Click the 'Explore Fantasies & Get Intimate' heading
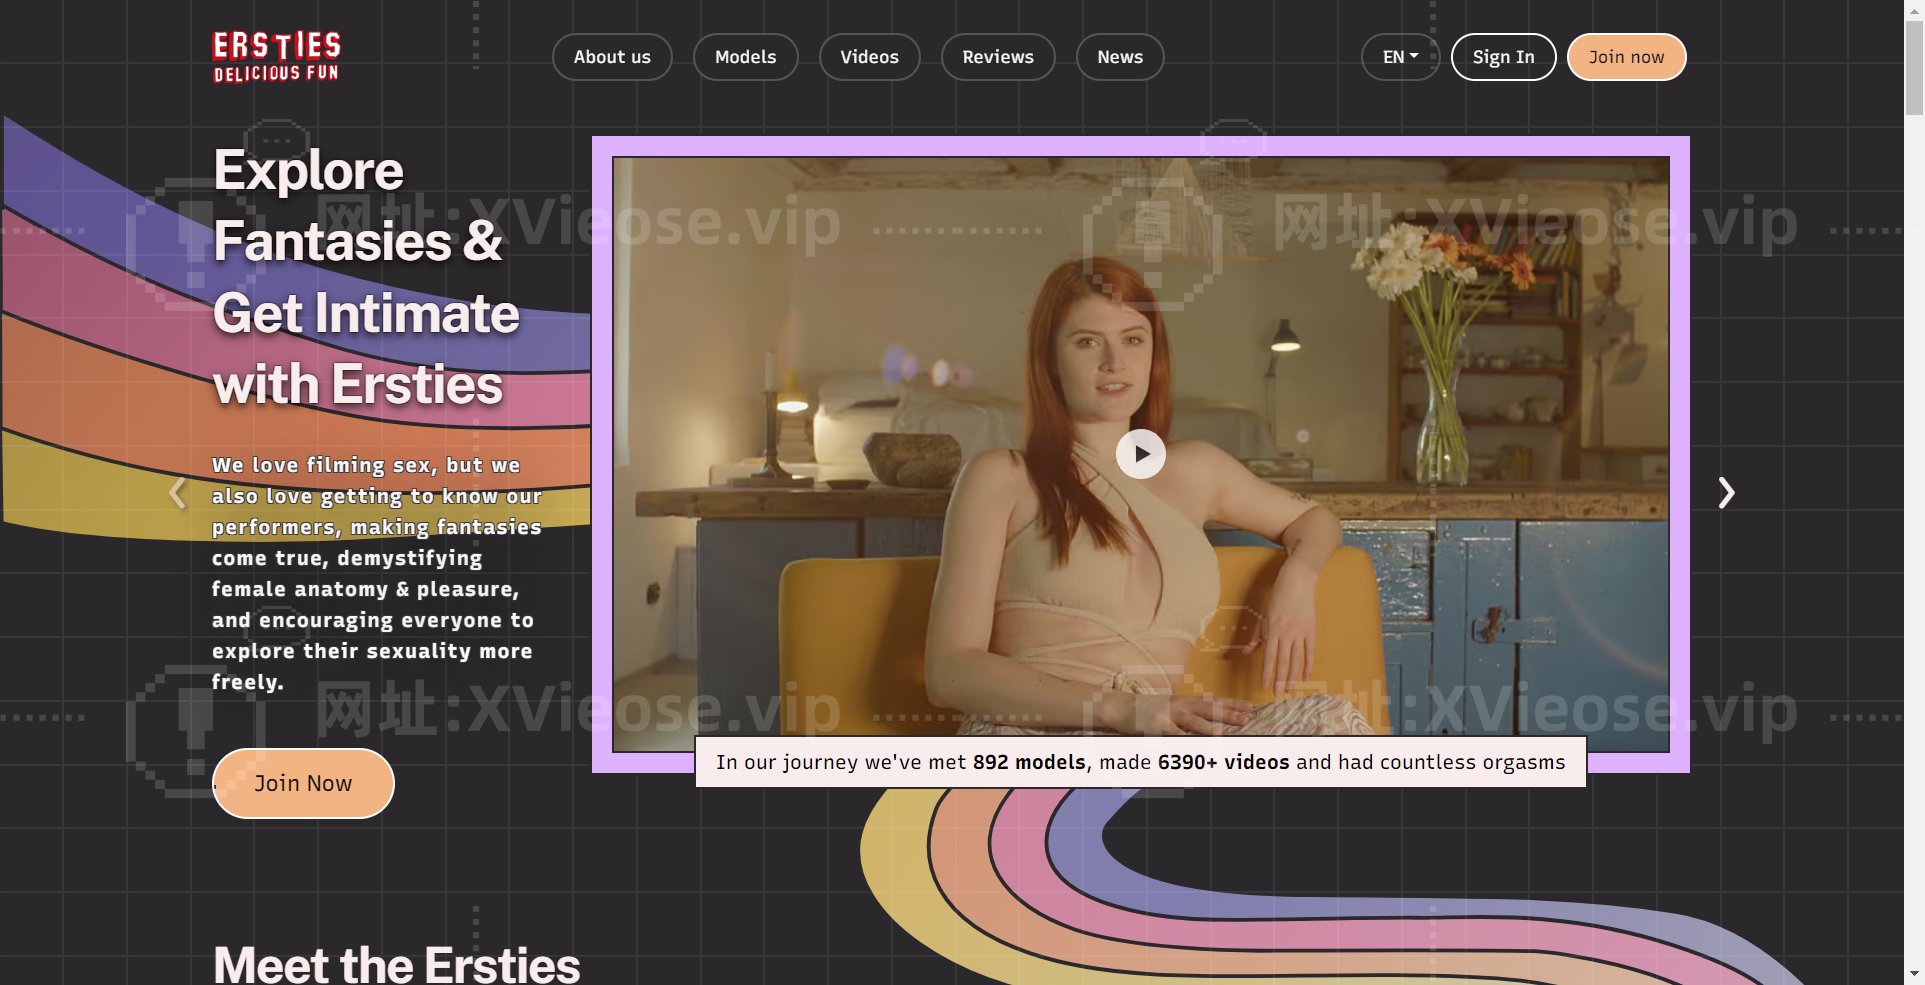Screen dimensions: 1925x985 [366, 277]
